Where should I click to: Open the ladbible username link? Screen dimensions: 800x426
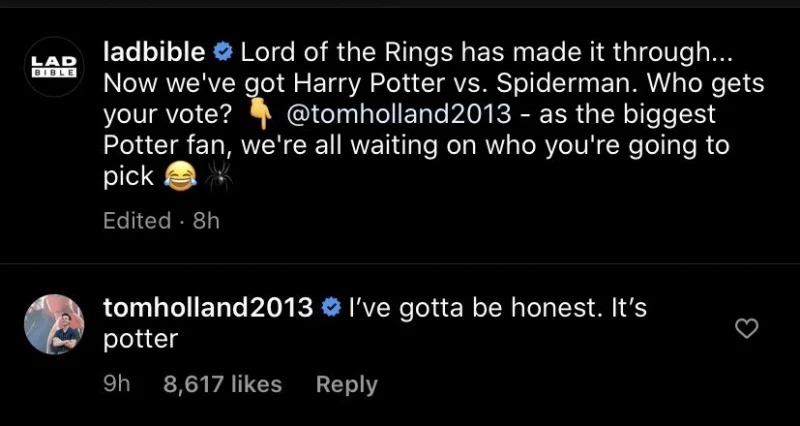pyautogui.click(x=154, y=50)
